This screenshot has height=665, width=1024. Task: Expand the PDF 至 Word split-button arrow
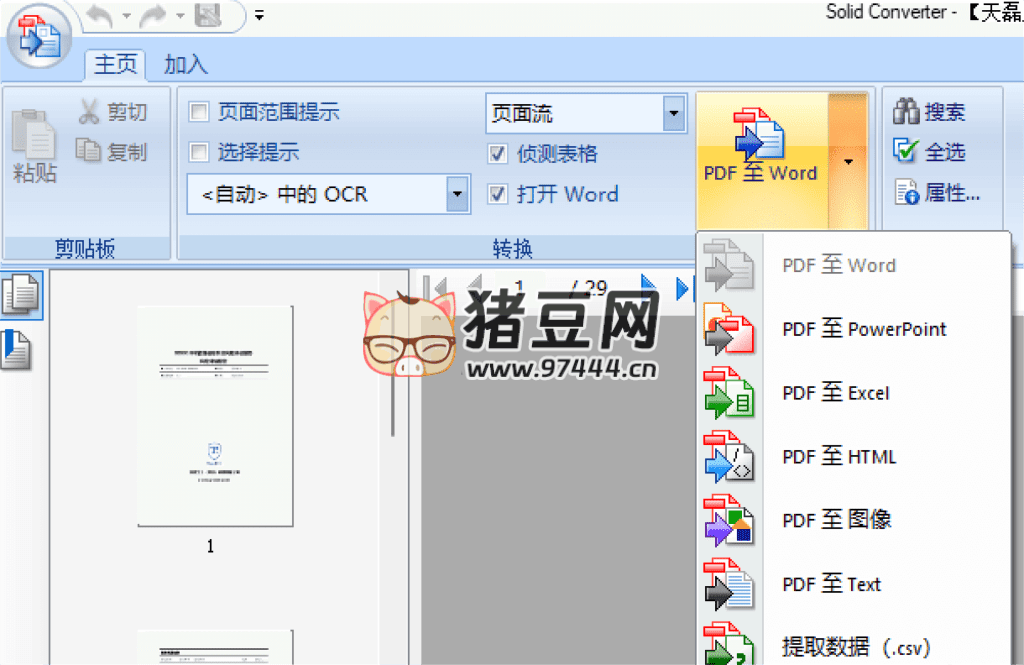848,160
